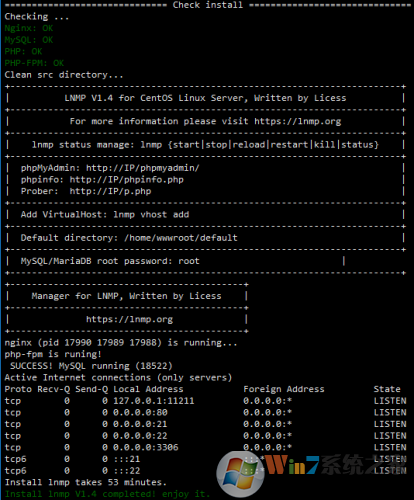This screenshot has height=500, width=414.
Task: Click the 'Check install' heading text
Action: pos(208,5)
